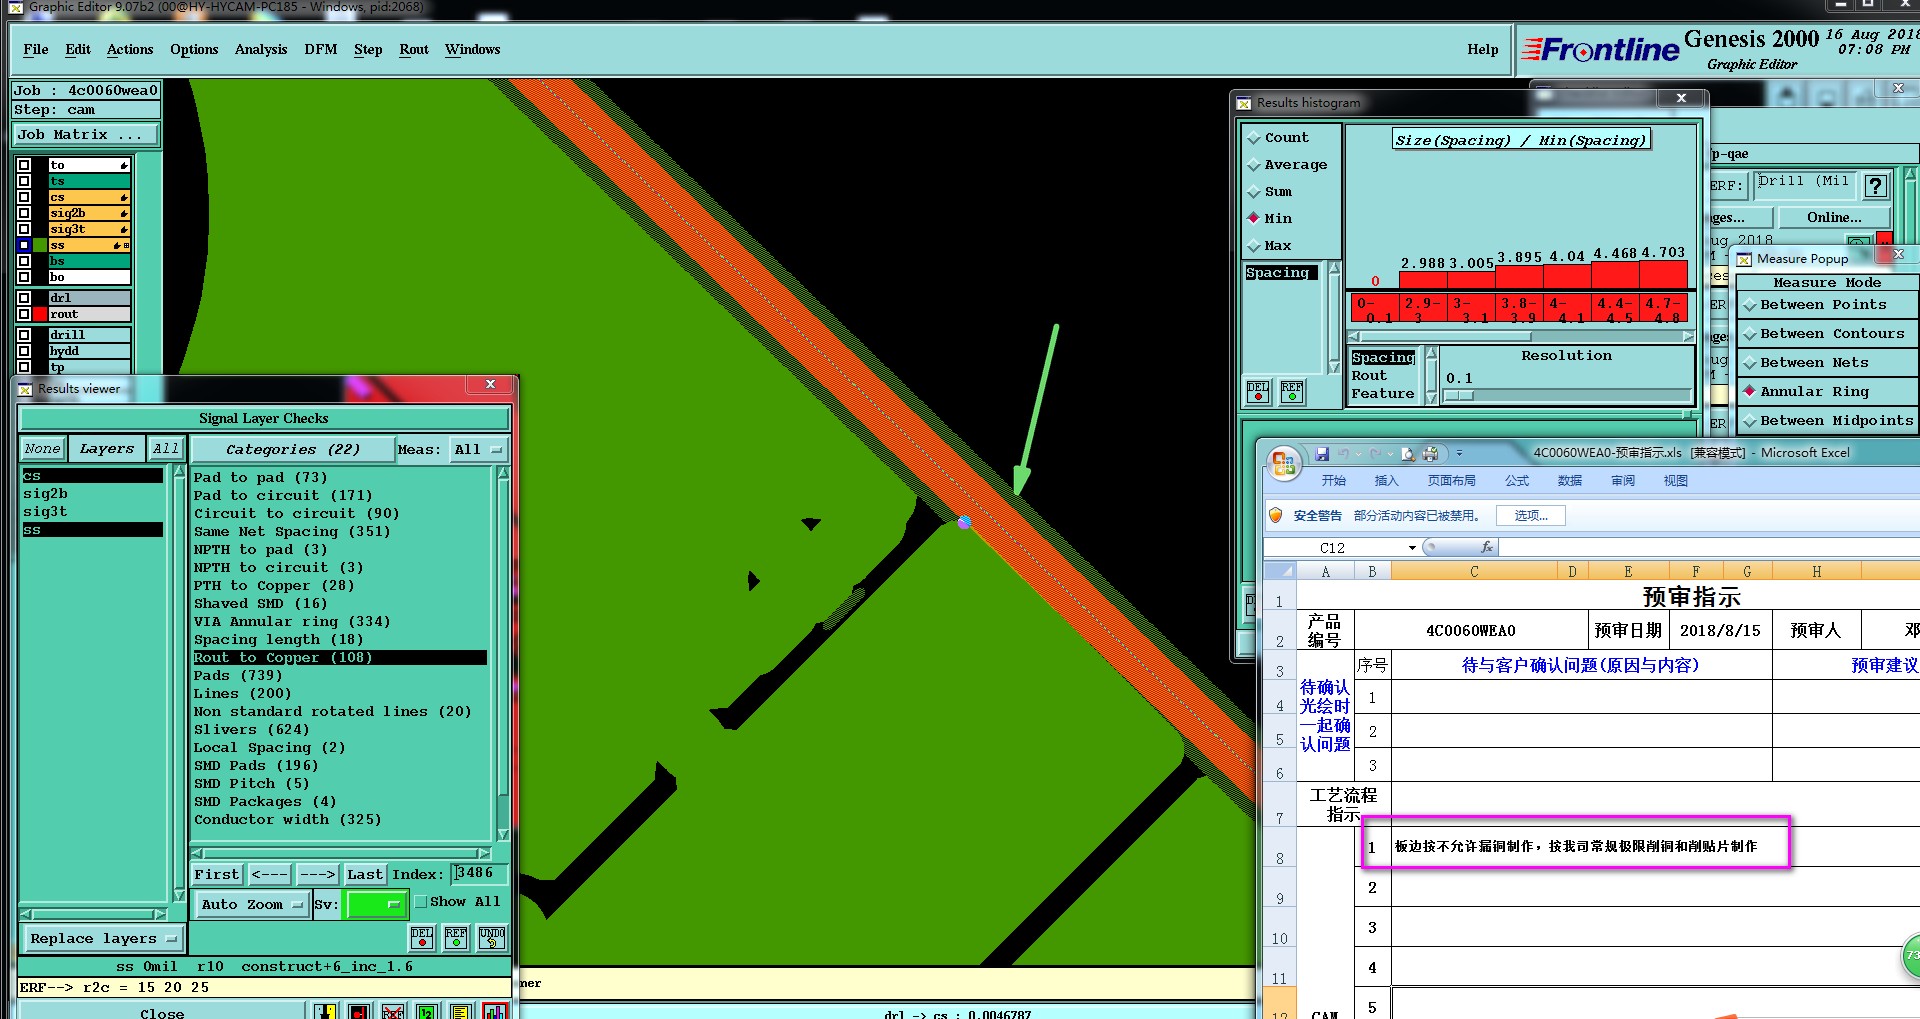The width and height of the screenshot is (1920, 1019).
Task: Open the File menu
Action: (36, 50)
